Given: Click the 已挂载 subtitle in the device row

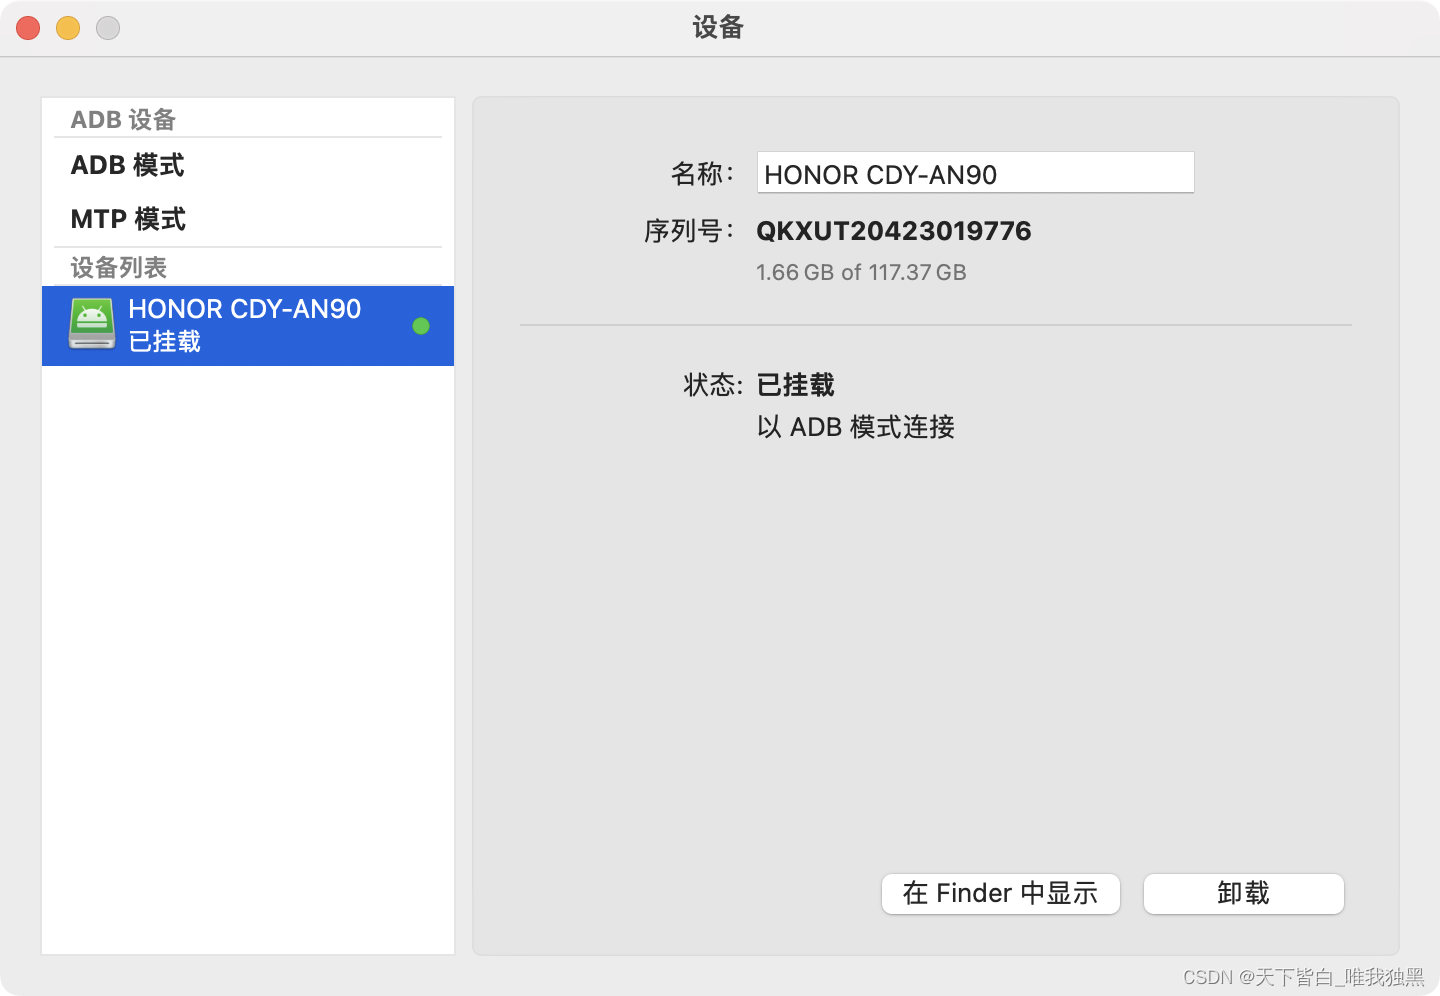Looking at the screenshot, I should click(164, 342).
